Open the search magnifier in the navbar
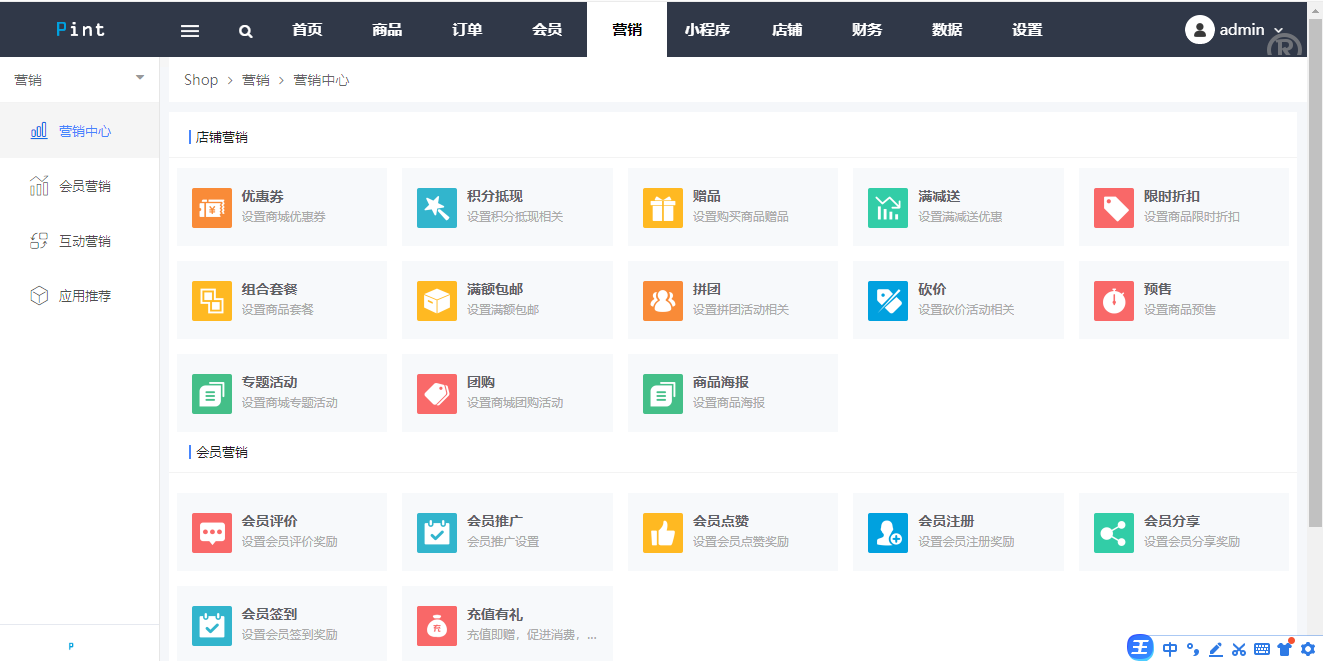Viewport: 1323px width, 661px height. tap(245, 29)
